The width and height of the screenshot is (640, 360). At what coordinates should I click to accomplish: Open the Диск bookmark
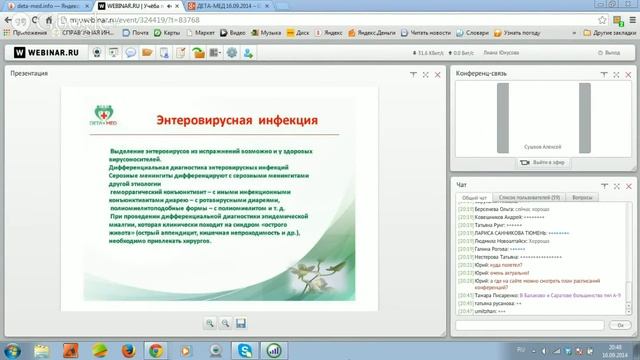(x=298, y=33)
